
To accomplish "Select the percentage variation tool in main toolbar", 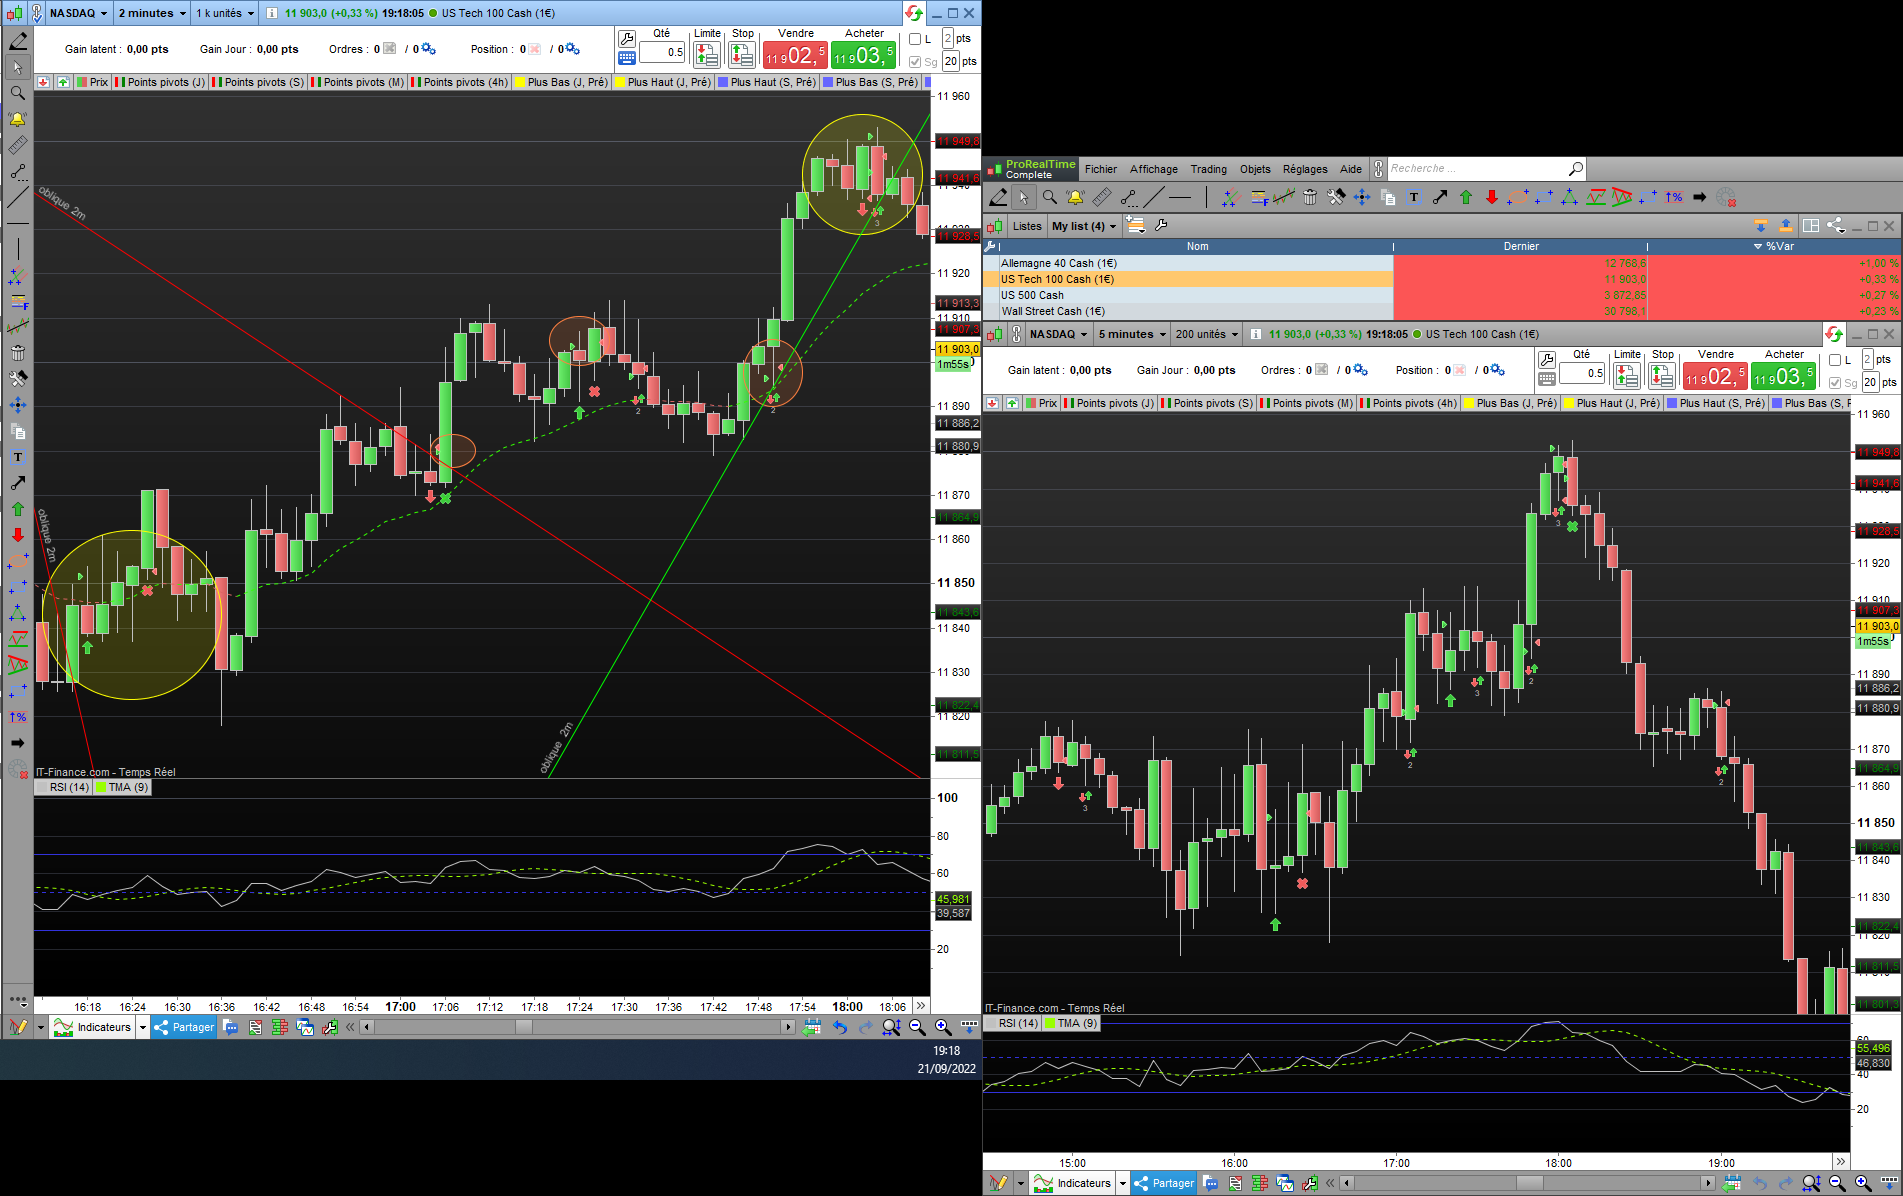I will pos(1674,197).
